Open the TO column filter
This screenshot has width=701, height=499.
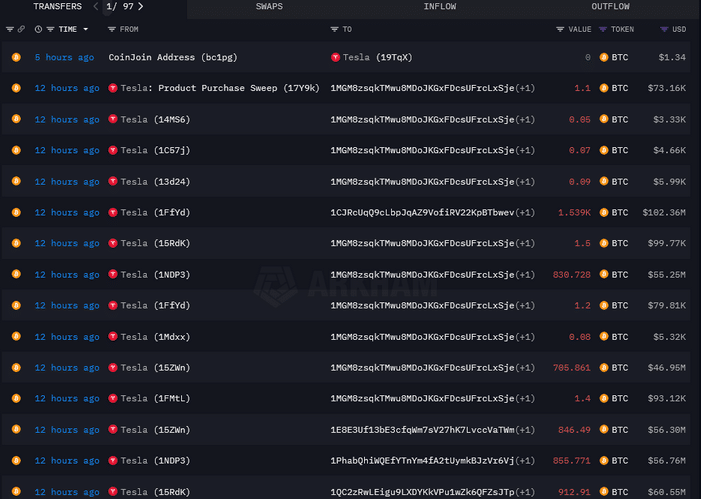334,29
